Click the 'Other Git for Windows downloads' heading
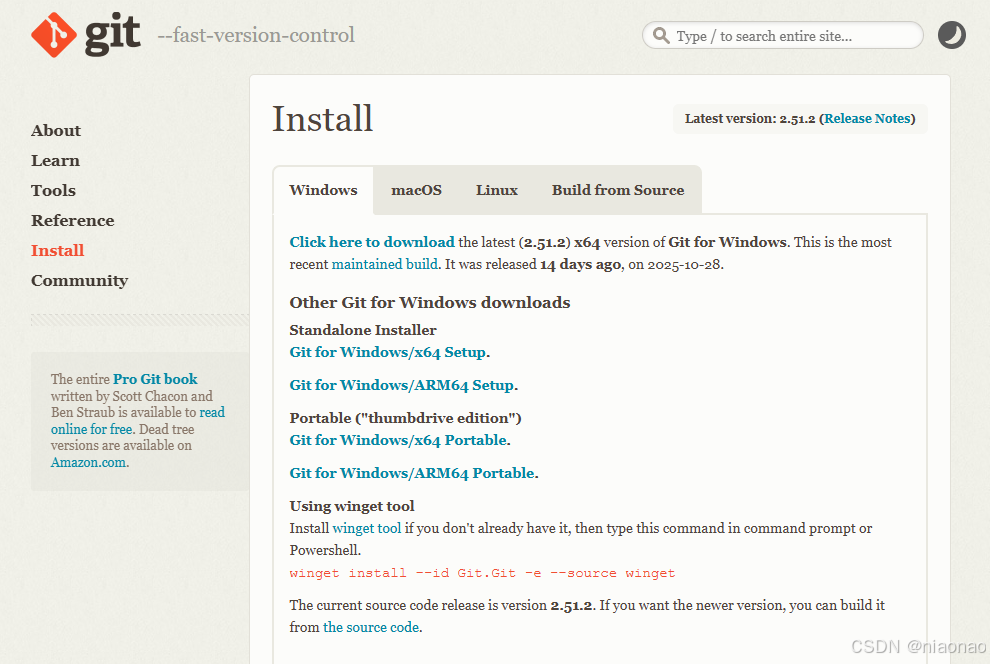Viewport: 990px width, 664px height. tap(429, 303)
